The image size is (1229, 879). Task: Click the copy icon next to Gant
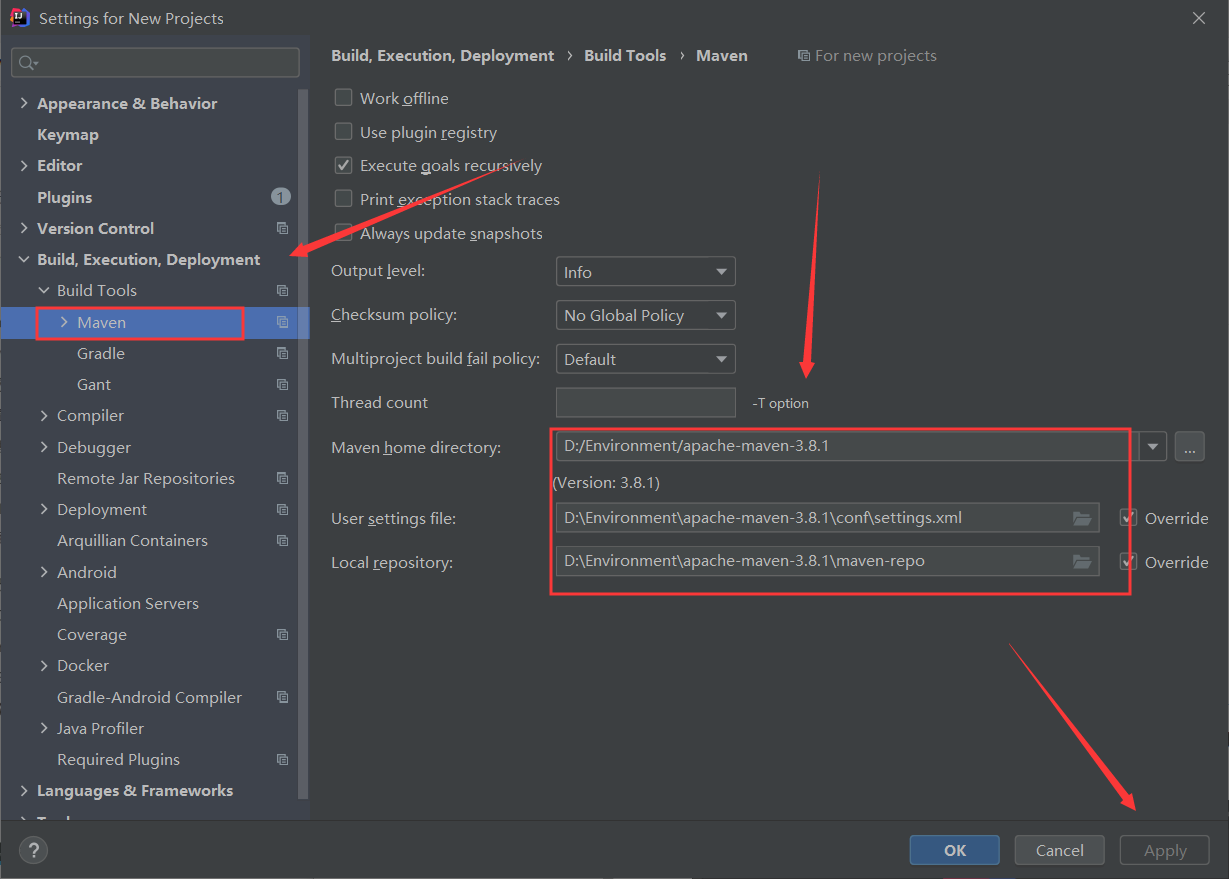tap(282, 384)
